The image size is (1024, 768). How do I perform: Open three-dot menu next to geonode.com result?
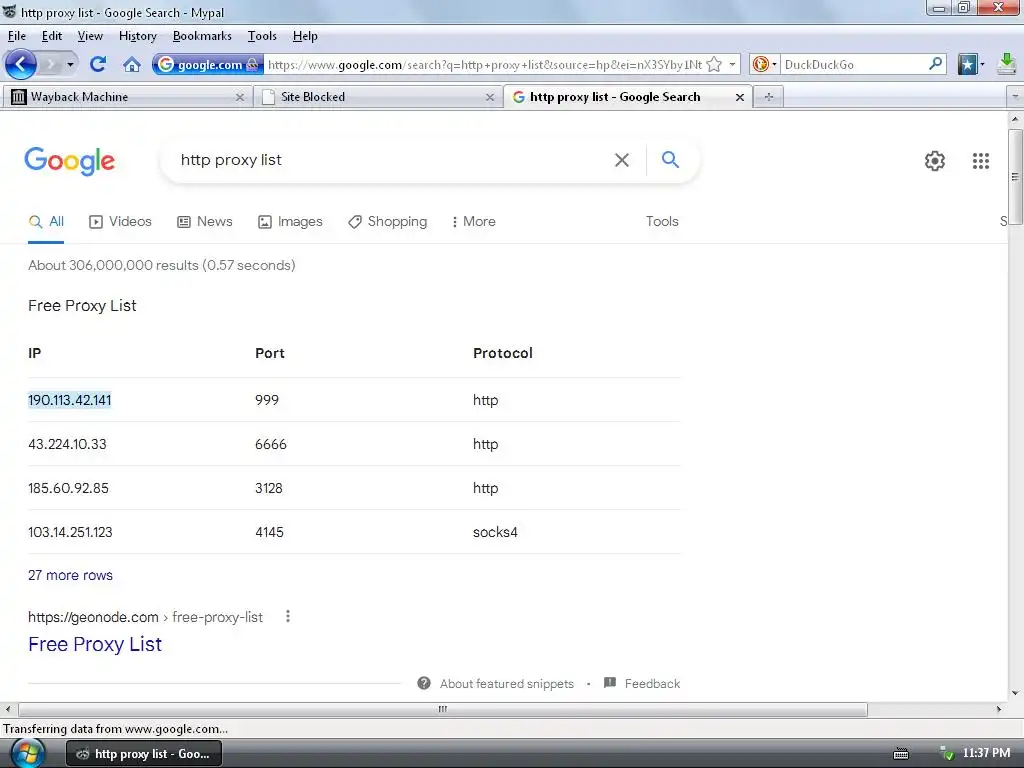[x=288, y=616]
